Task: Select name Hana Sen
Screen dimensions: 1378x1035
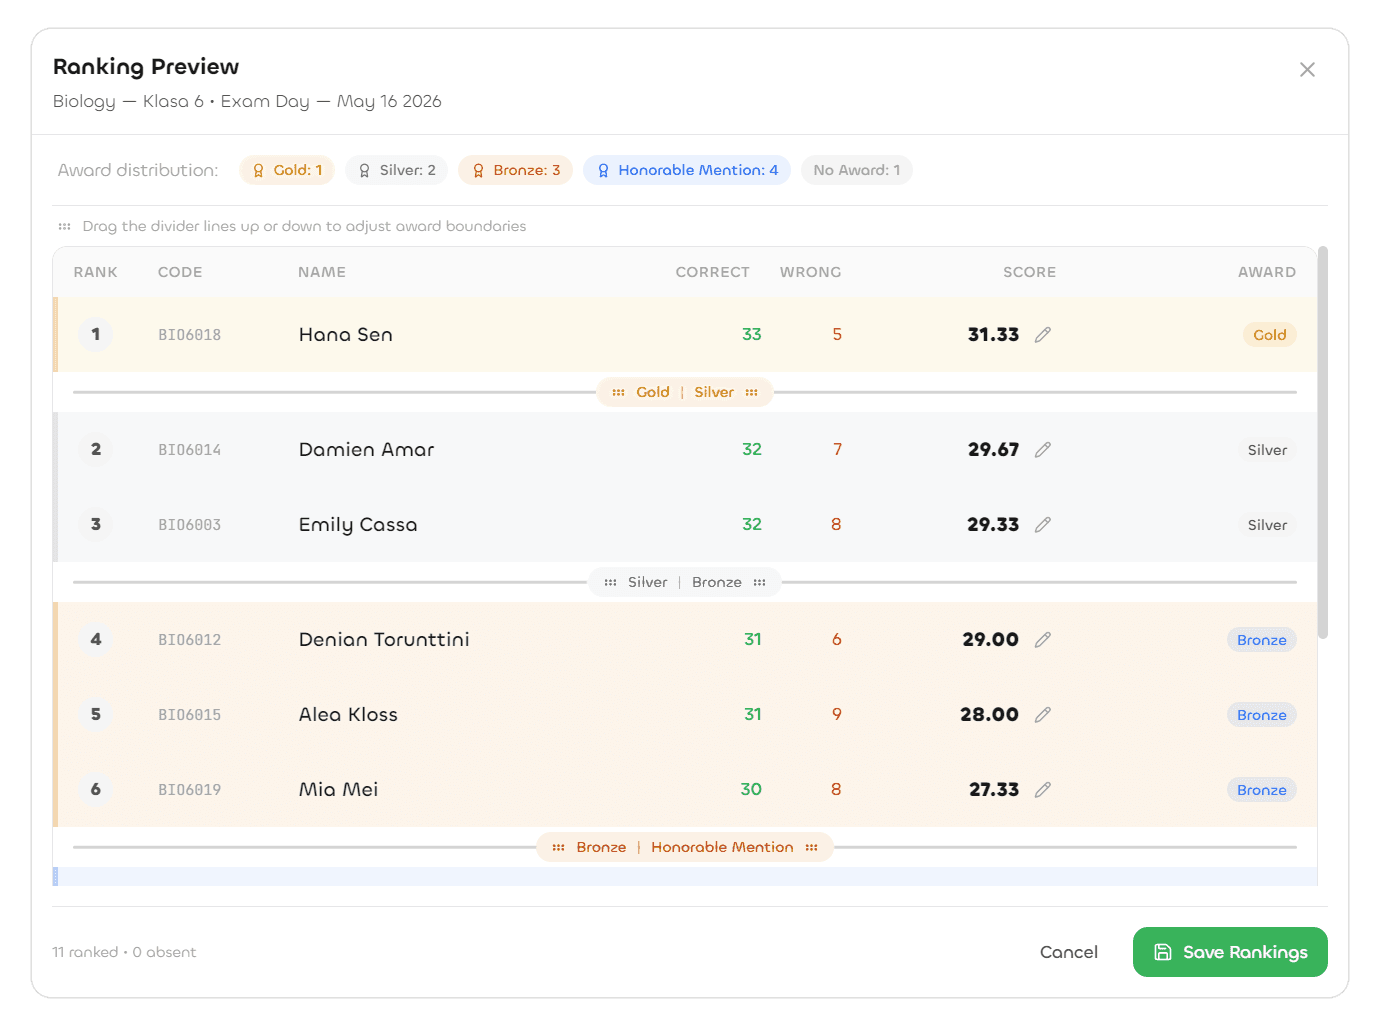Action: (x=346, y=335)
